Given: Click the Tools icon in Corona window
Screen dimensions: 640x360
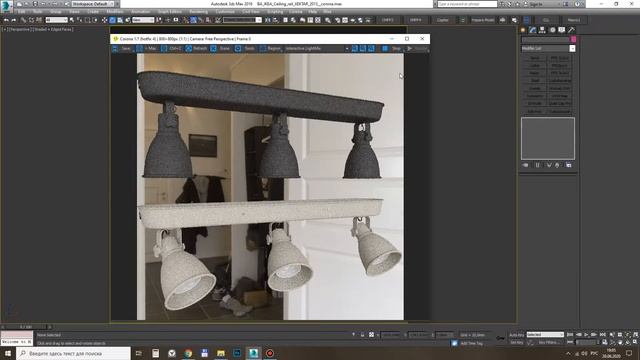Looking at the screenshot, I should click(x=238, y=49).
